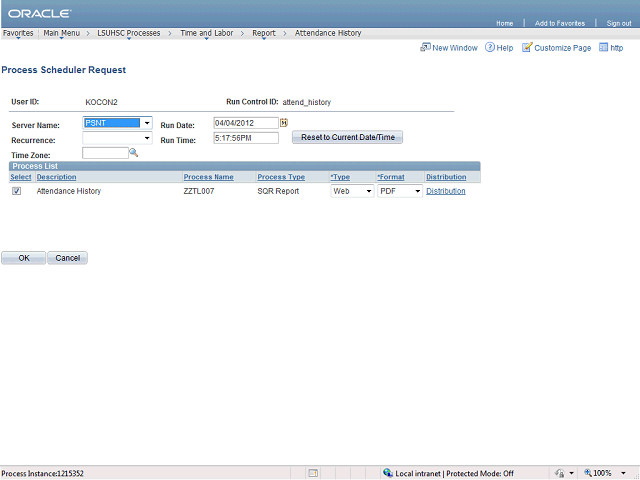Image resolution: width=640 pixels, height=480 pixels.
Task: Click Process Instance:1215352 status text
Action: (x=42, y=473)
